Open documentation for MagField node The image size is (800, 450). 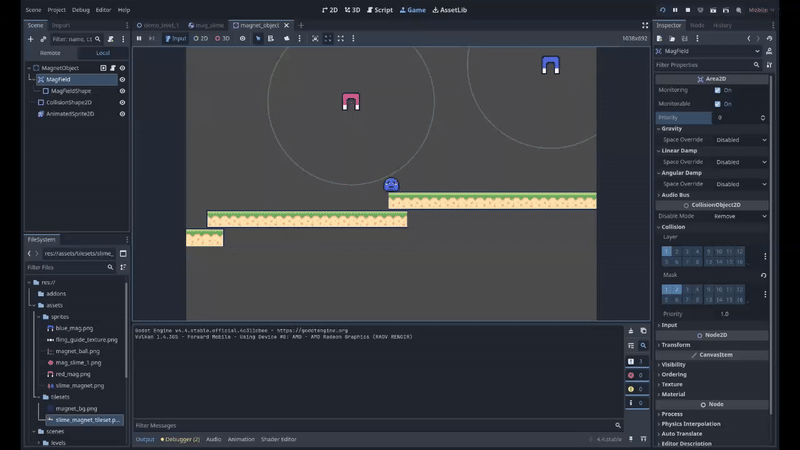[x=769, y=51]
